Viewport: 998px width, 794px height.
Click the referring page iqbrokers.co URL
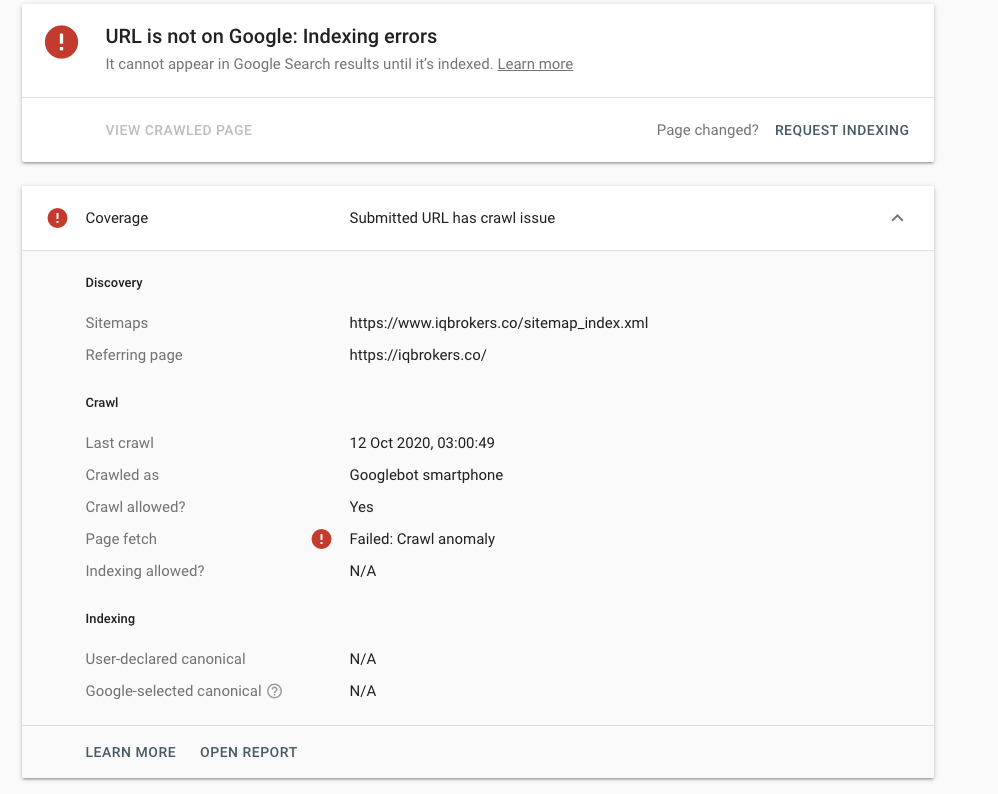pyautogui.click(x=418, y=355)
